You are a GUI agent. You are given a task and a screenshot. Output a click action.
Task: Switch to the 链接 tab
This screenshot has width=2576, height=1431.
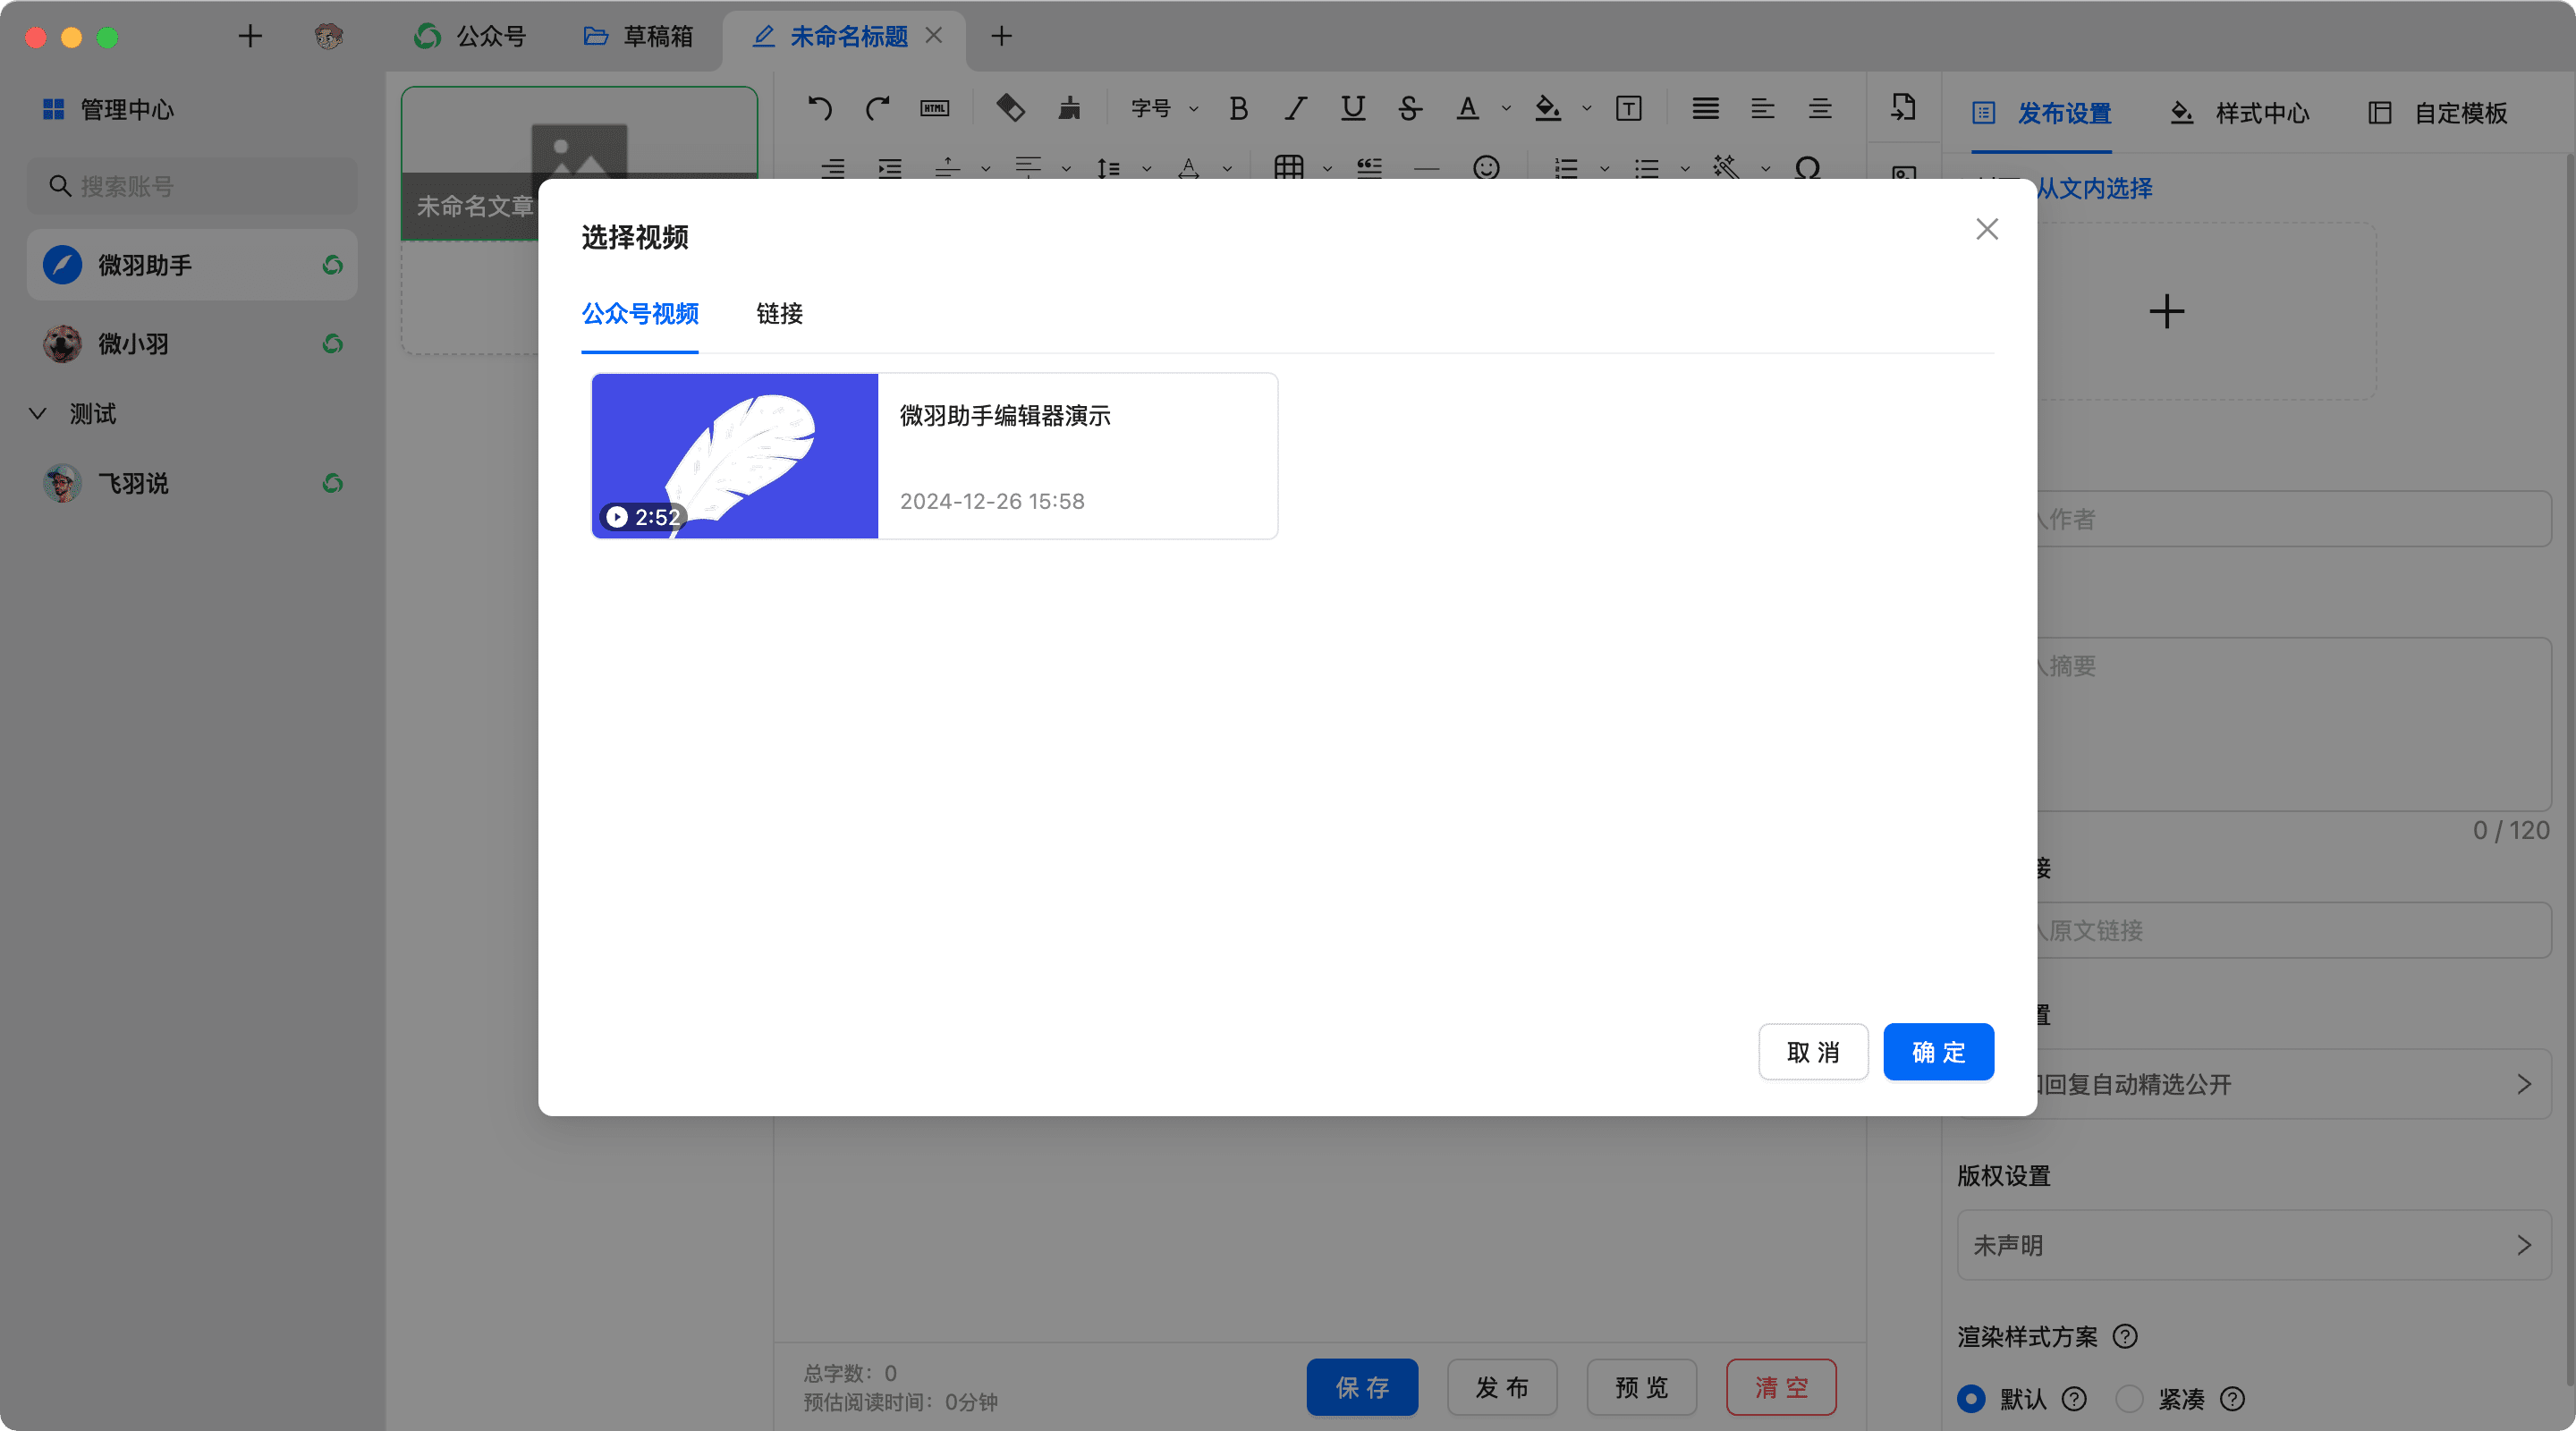click(x=779, y=314)
